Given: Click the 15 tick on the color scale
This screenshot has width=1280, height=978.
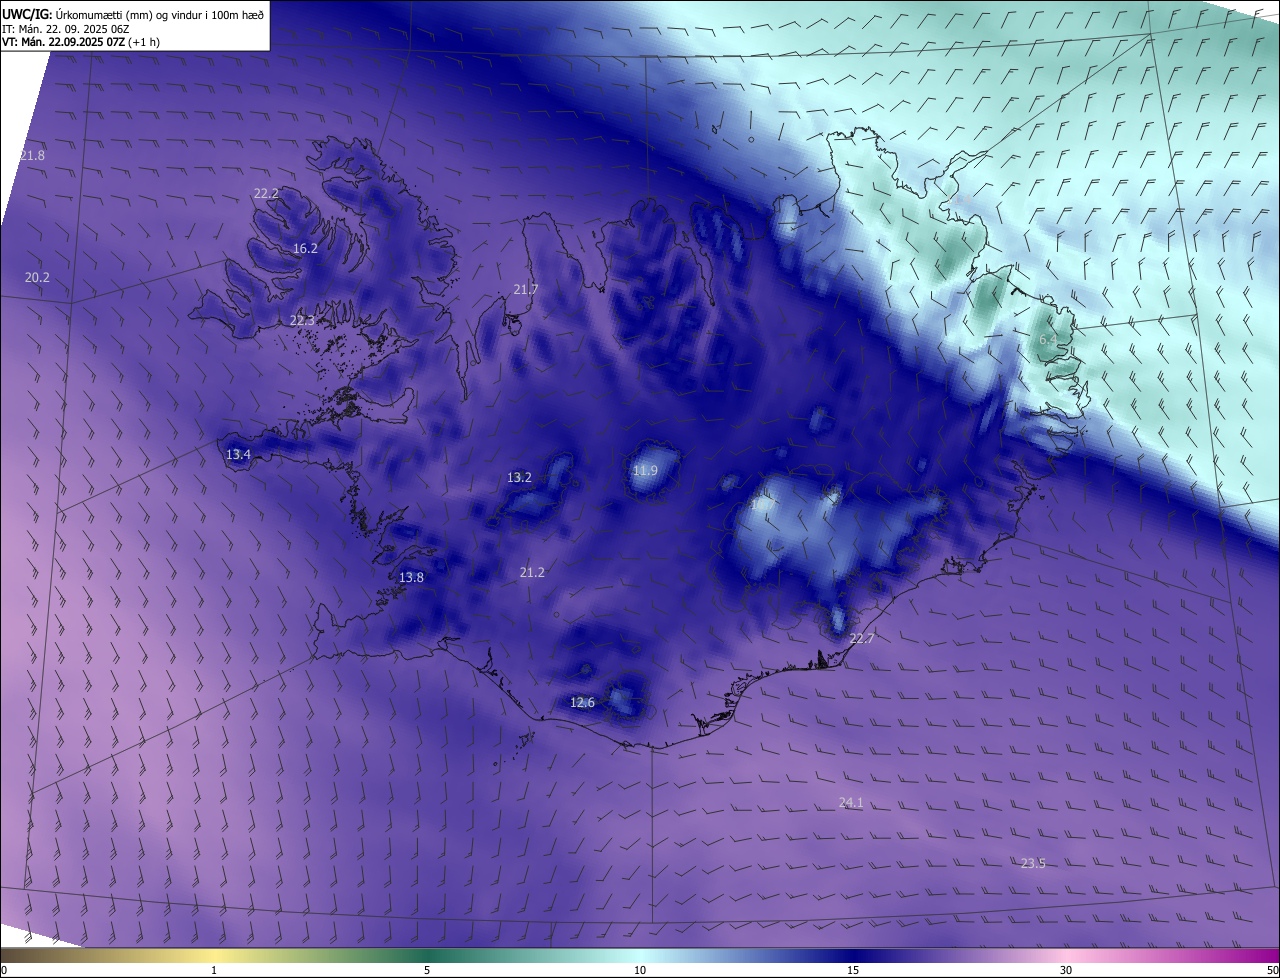Looking at the screenshot, I should [x=853, y=970].
